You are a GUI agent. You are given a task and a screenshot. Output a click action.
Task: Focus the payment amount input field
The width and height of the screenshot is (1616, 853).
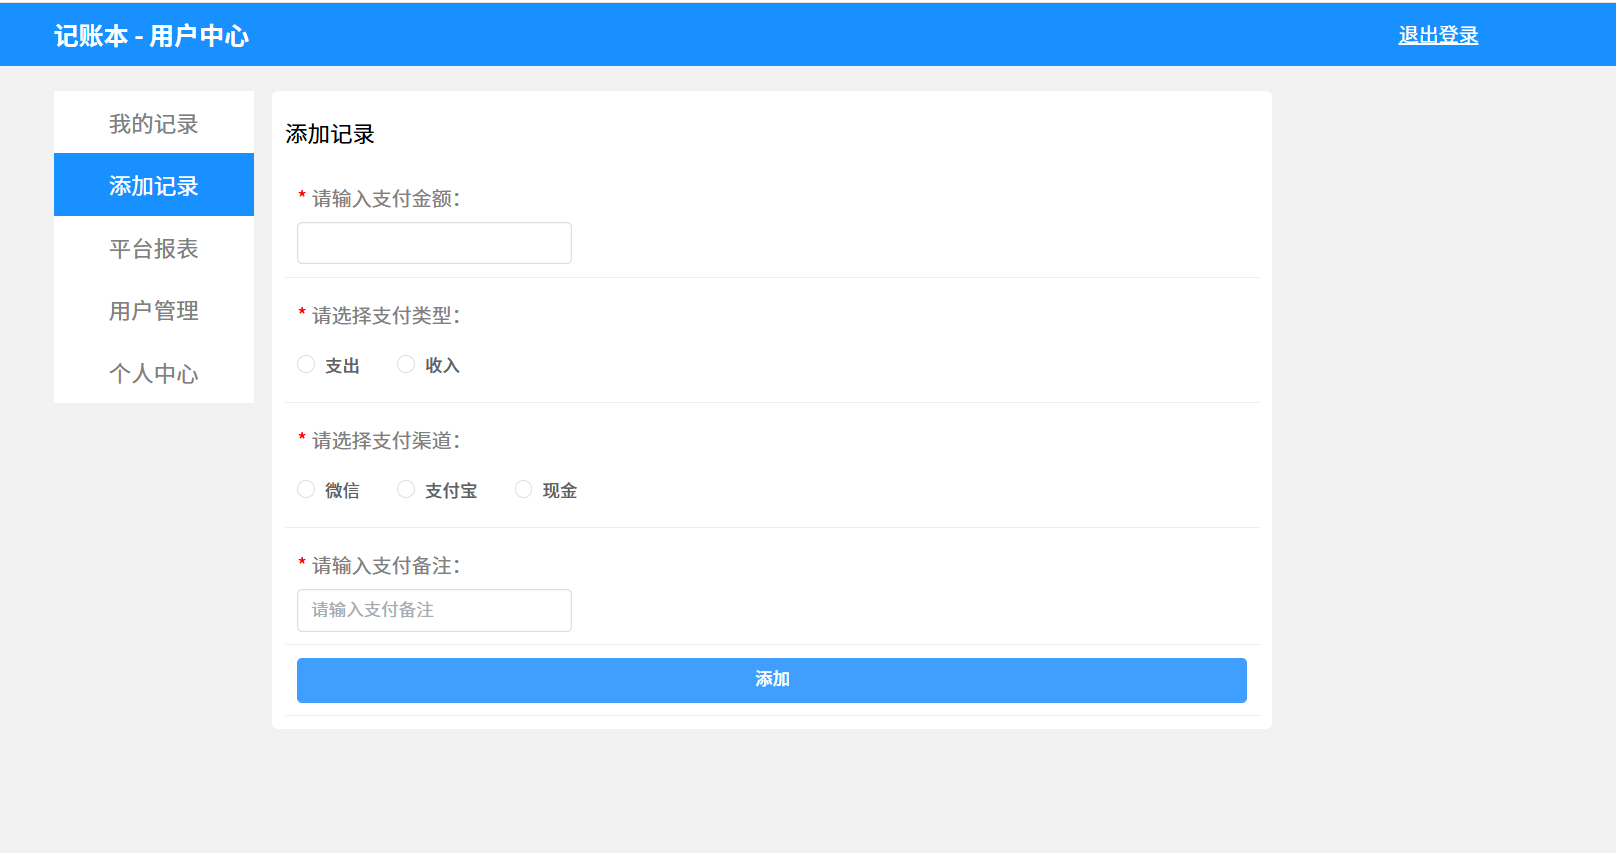pyautogui.click(x=434, y=243)
